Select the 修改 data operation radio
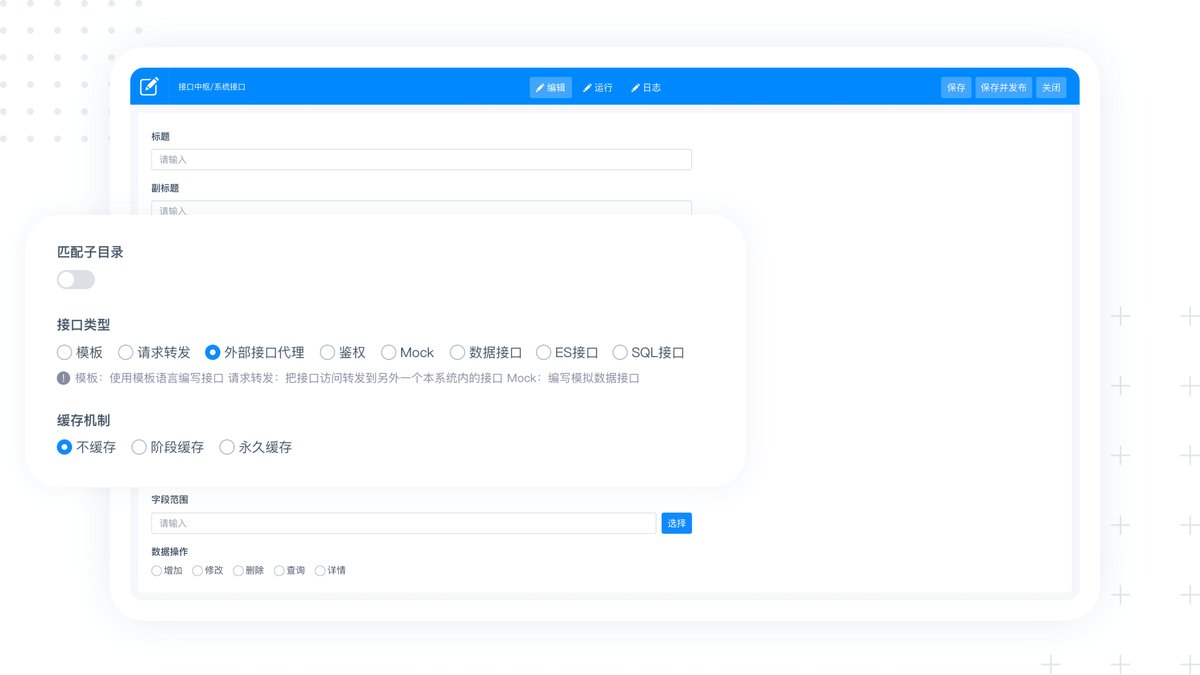The width and height of the screenshot is (1200, 675). [208, 571]
